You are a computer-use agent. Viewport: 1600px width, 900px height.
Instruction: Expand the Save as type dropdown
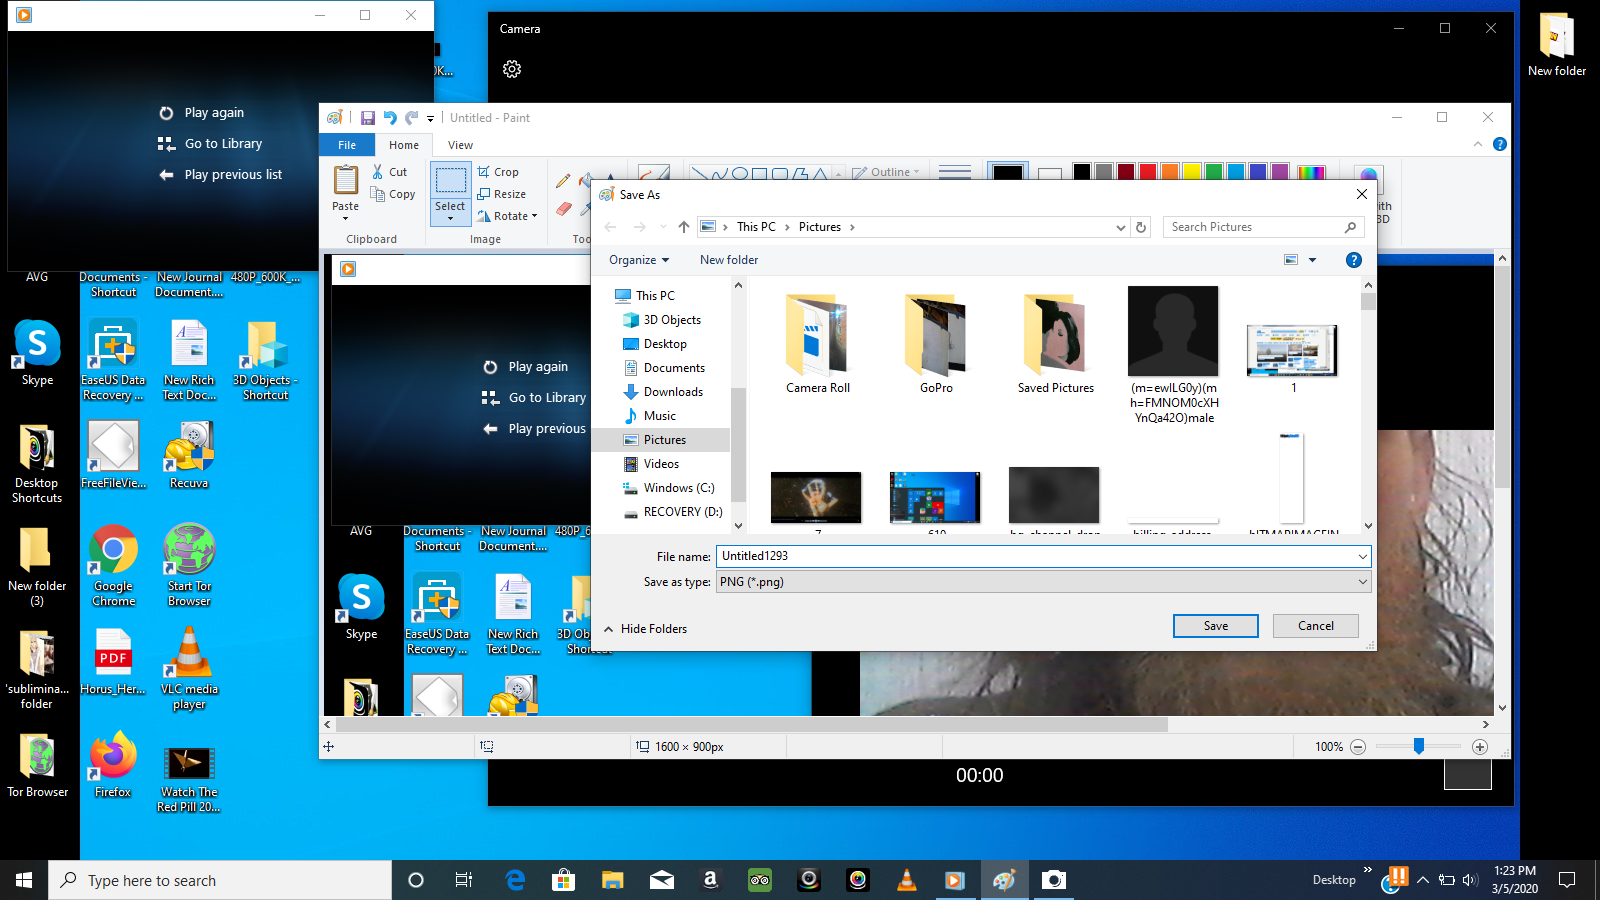[1362, 582]
